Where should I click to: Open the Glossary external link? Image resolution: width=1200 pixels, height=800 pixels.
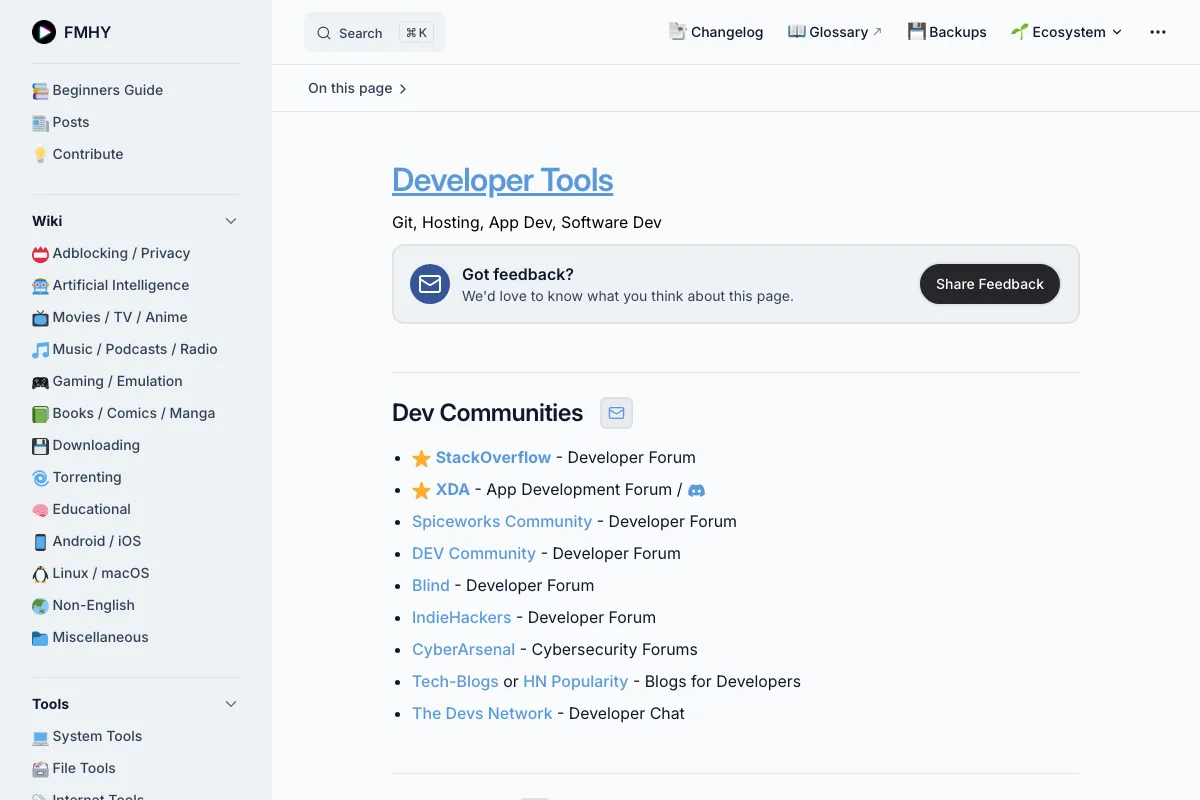pos(835,32)
